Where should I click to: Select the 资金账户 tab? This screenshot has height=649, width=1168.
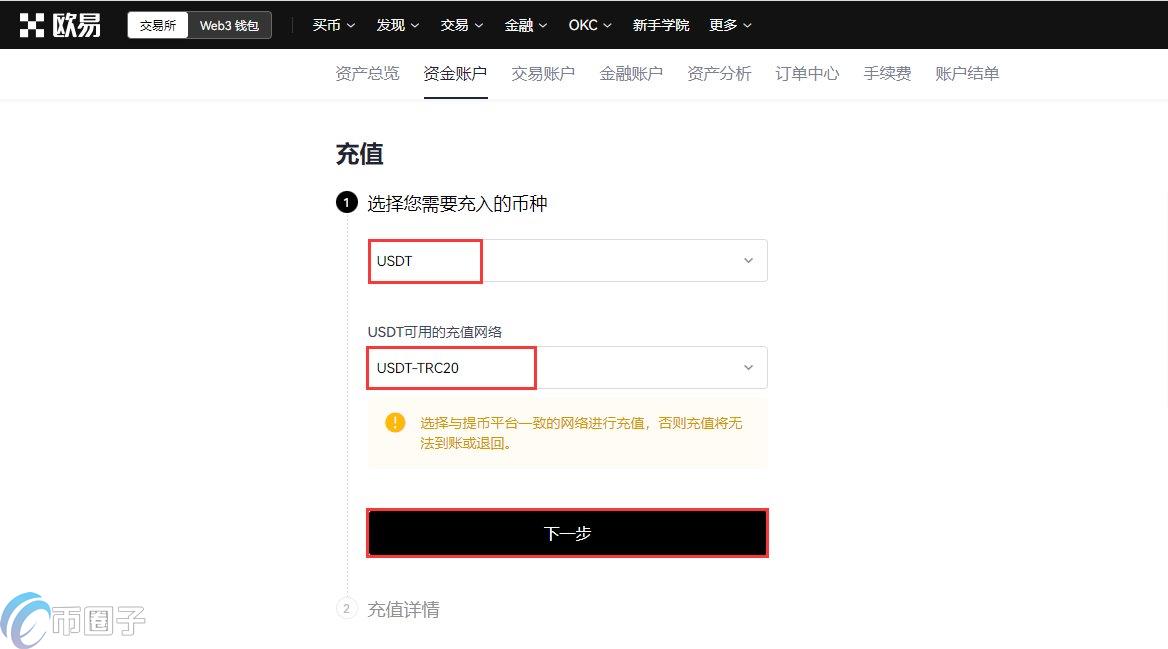coord(455,74)
